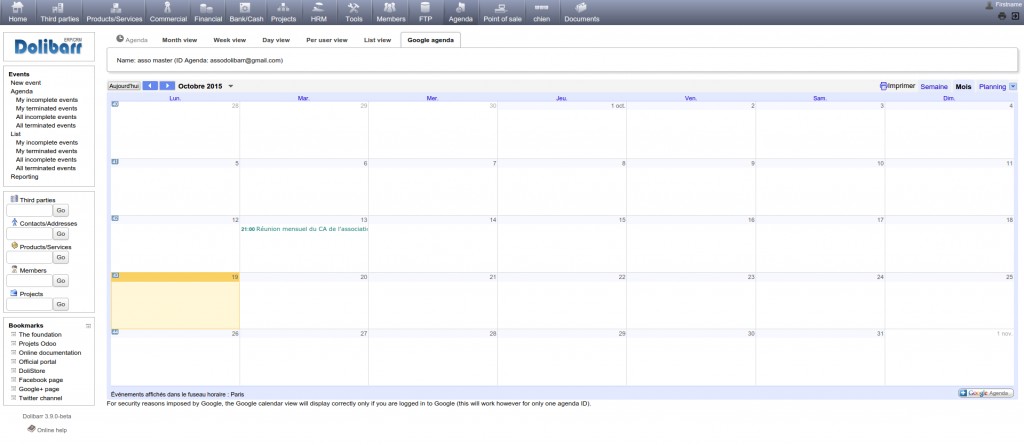Open New event link
1024x445 pixels.
tap(25, 83)
